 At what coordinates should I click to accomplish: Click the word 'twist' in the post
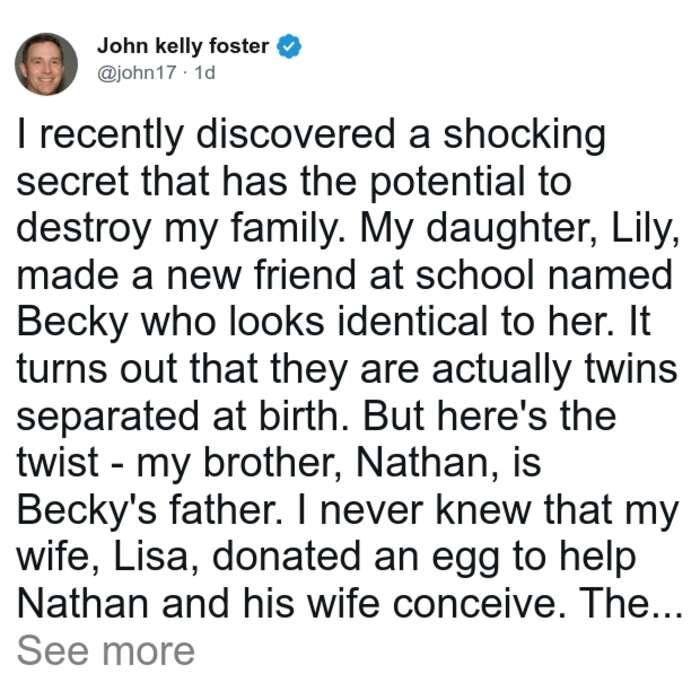point(58,462)
